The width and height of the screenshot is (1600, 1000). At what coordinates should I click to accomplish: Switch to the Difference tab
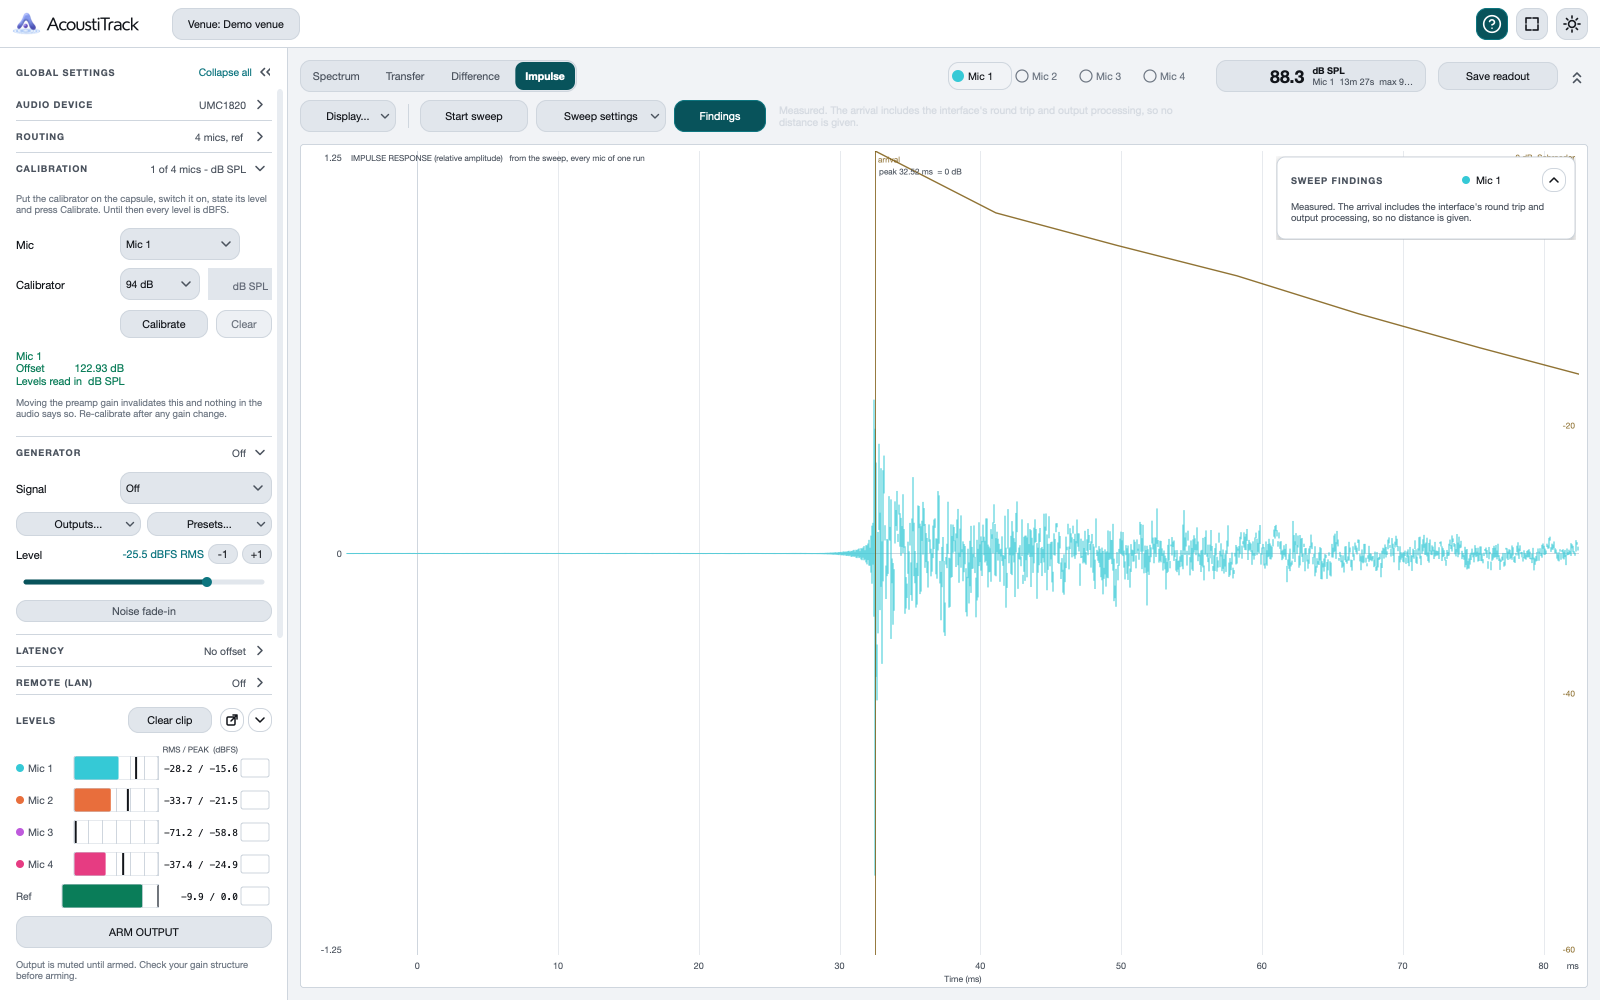point(475,76)
